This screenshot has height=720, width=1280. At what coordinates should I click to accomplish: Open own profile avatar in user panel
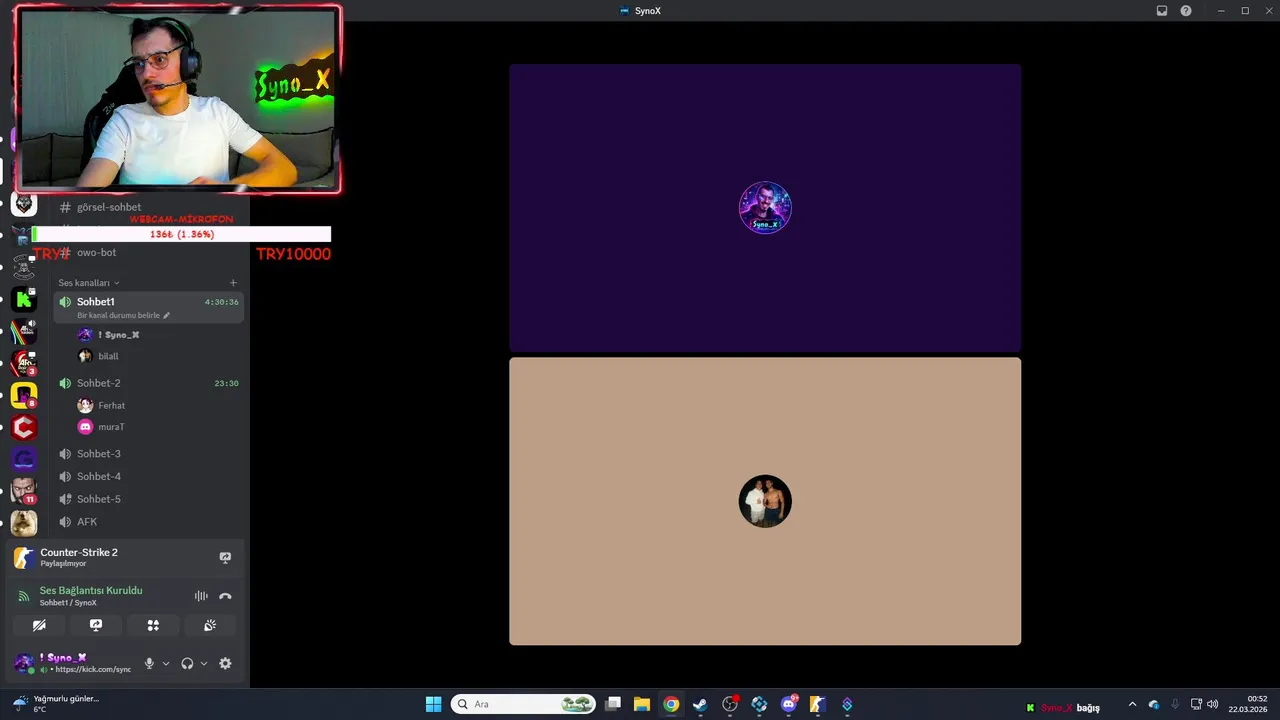pyautogui.click(x=23, y=663)
